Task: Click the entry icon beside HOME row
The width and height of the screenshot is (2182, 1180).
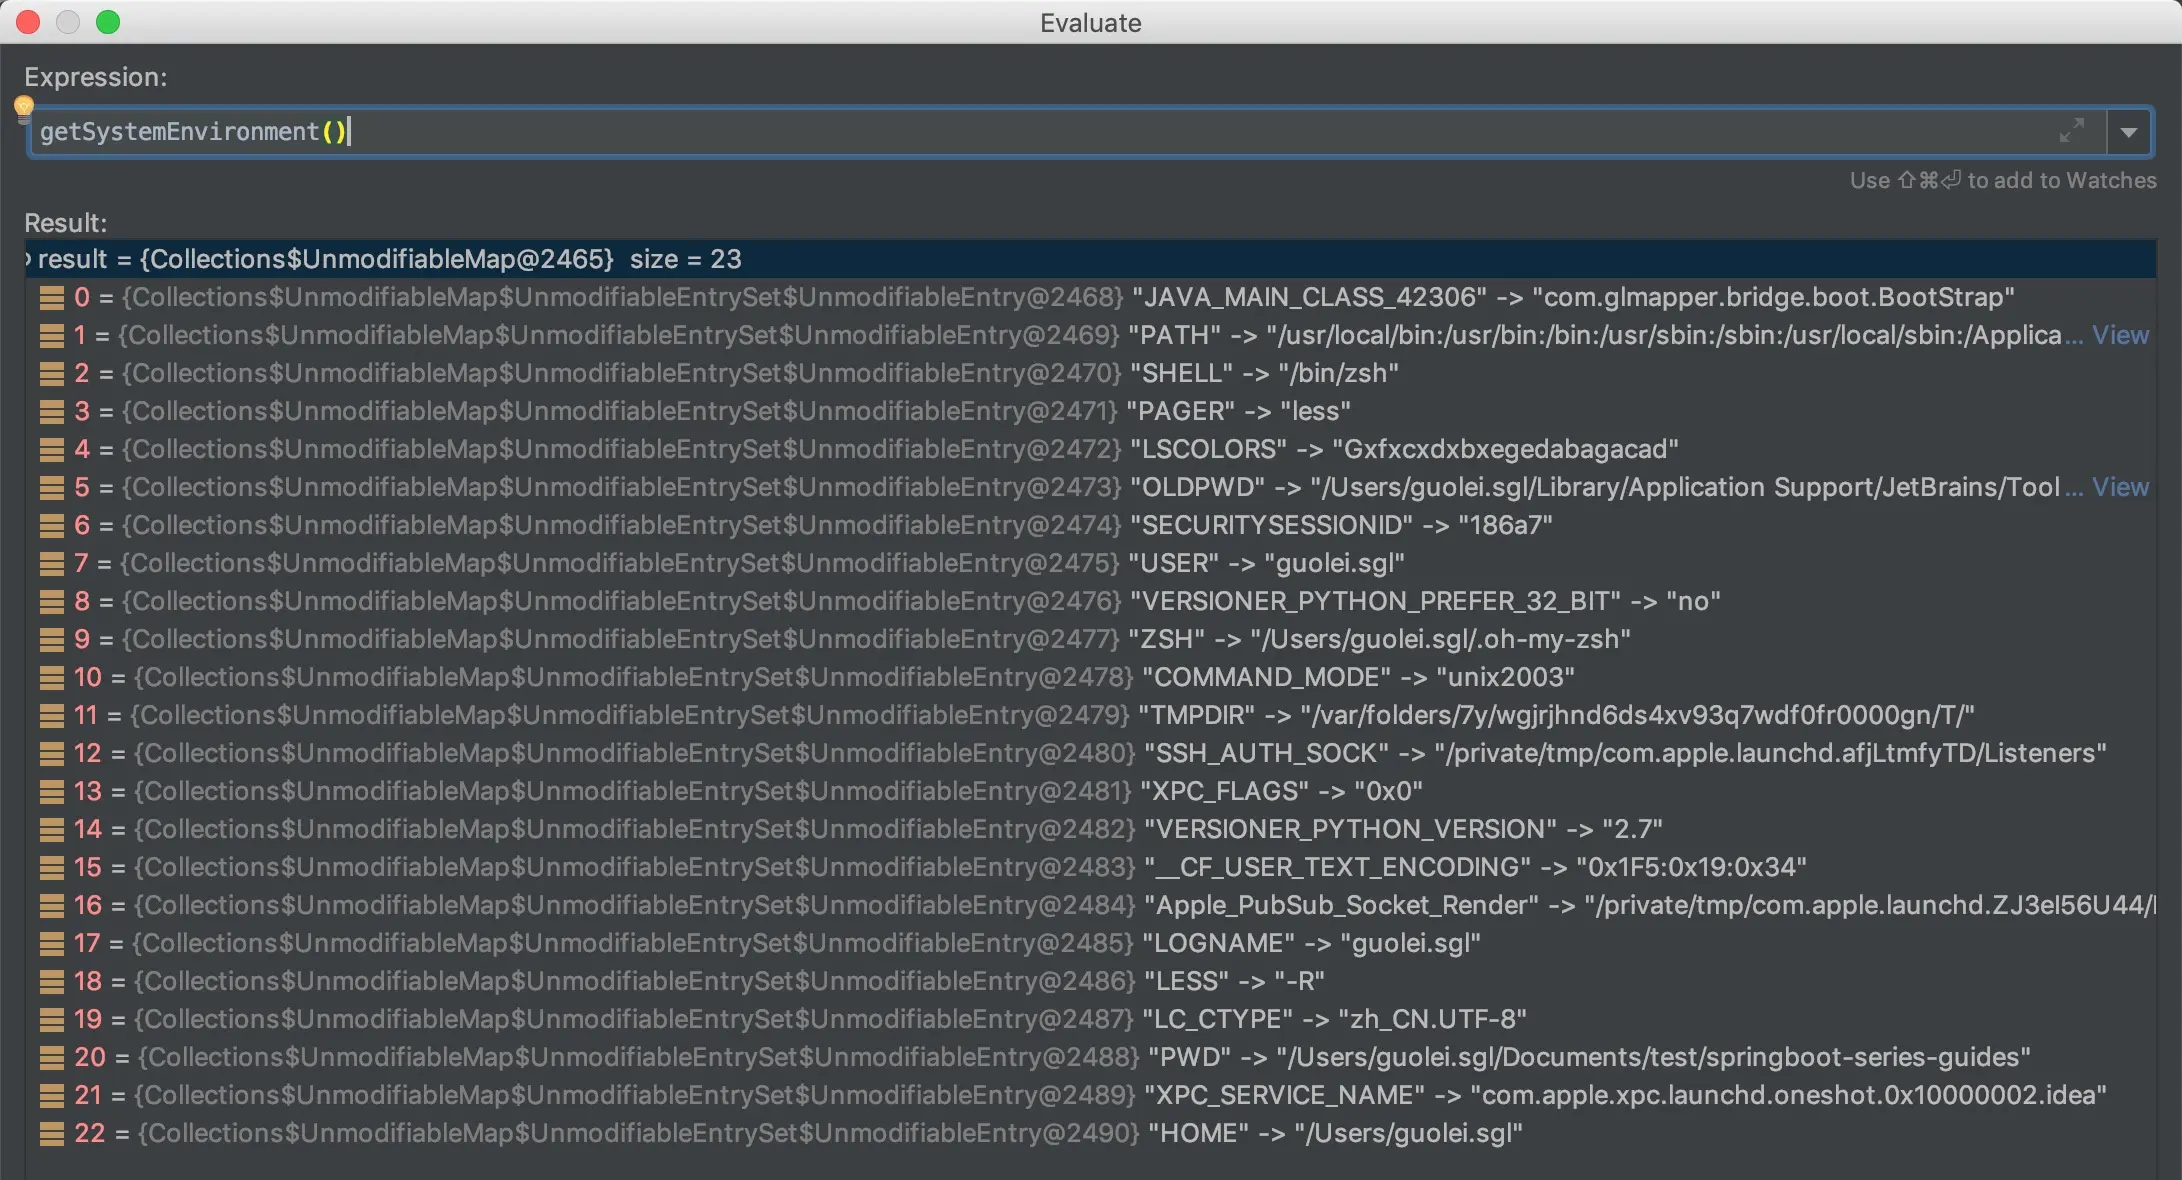Action: [51, 1133]
